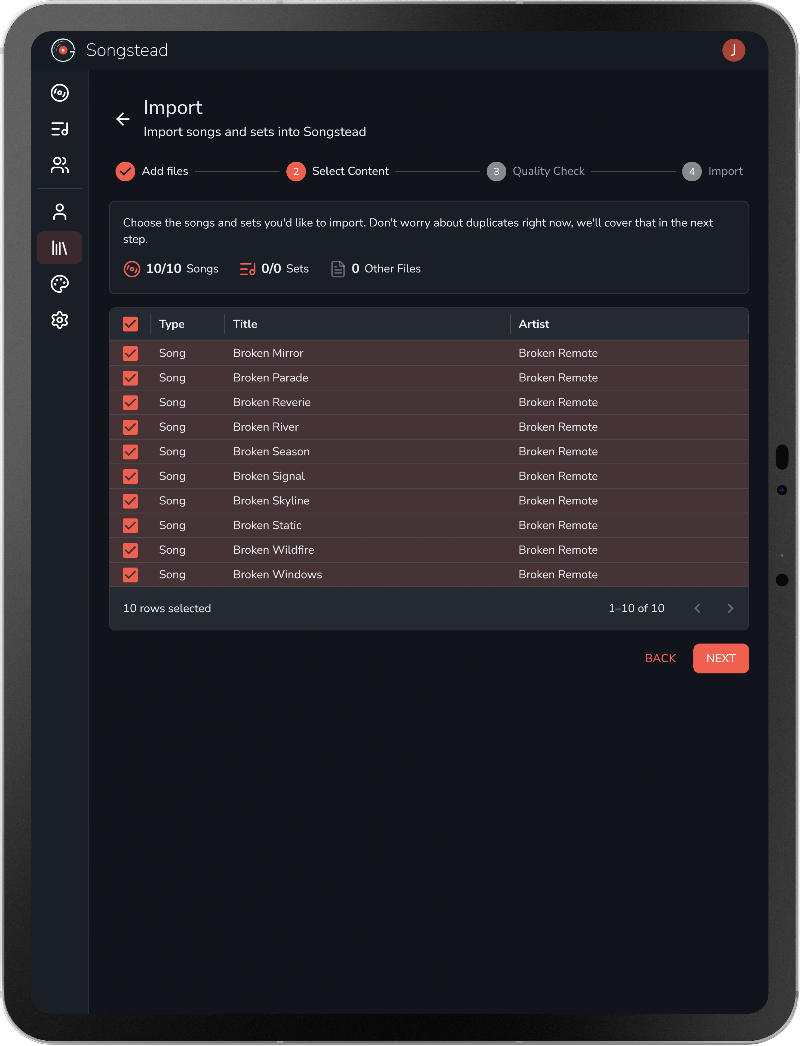The height and width of the screenshot is (1046, 800).
Task: Uncheck the Broken Season row
Action: (x=130, y=452)
